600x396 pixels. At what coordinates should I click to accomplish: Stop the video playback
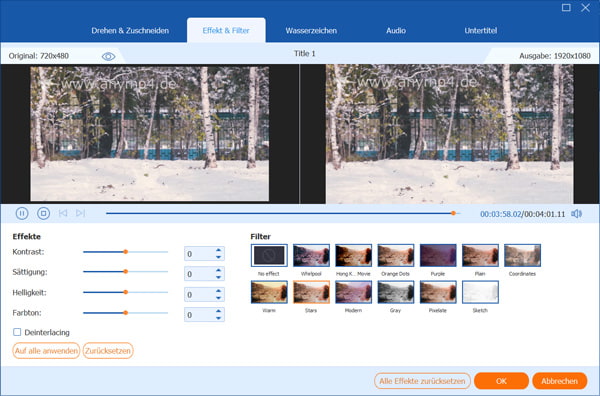click(x=43, y=213)
